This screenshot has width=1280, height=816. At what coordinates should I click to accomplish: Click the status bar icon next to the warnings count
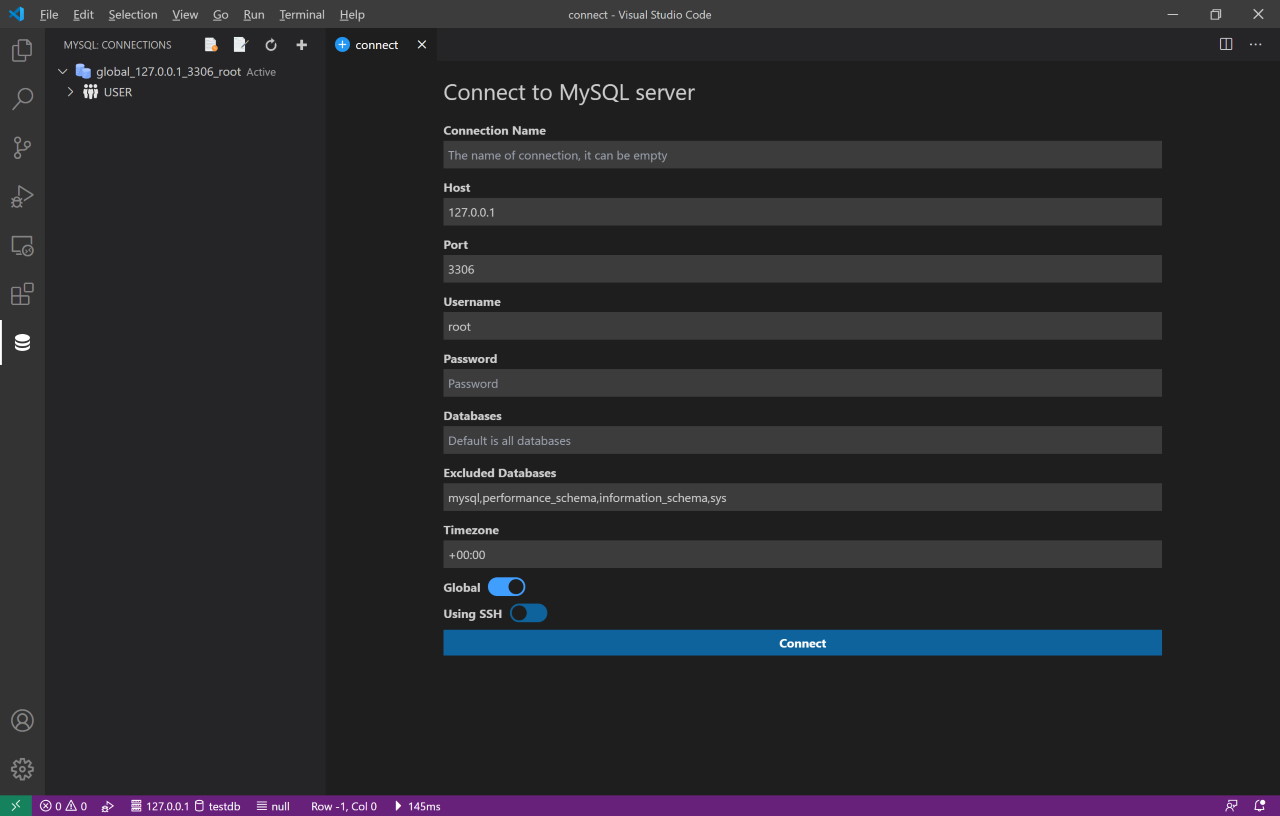(108, 806)
